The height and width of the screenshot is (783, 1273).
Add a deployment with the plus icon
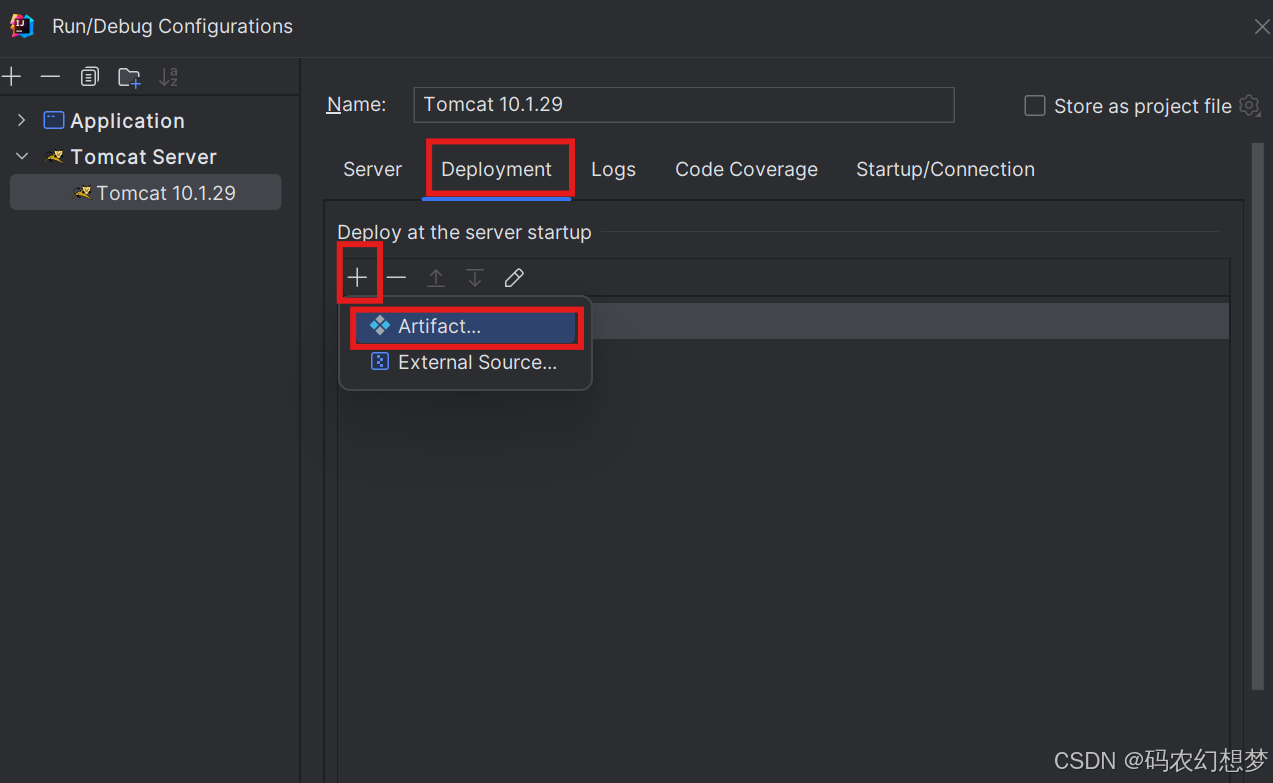[x=357, y=278]
